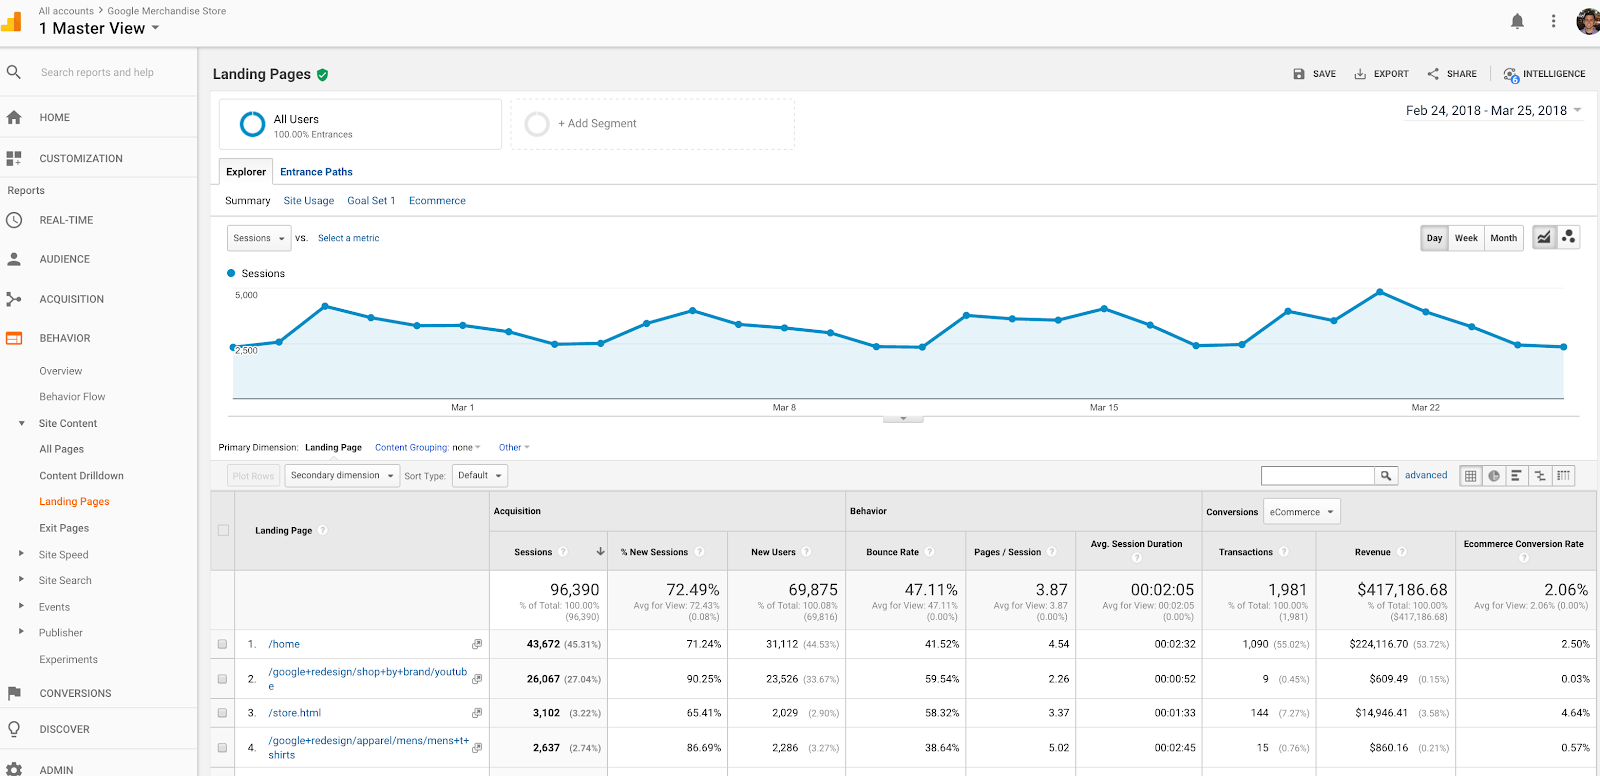The width and height of the screenshot is (1600, 776).
Task: Set graph granularity to Week
Action: pyautogui.click(x=1466, y=238)
